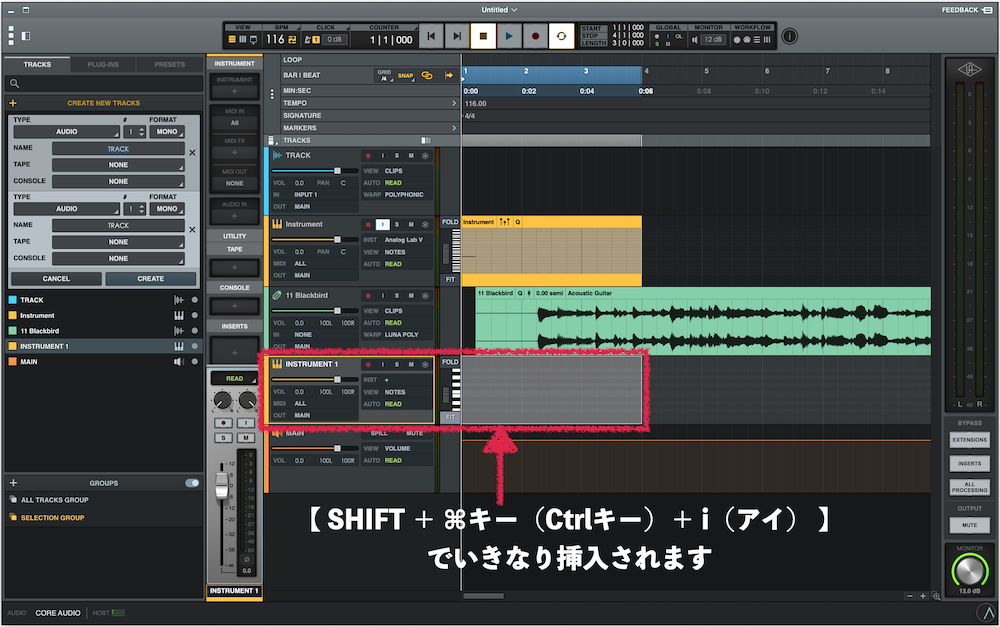Solo the Instrument track
This screenshot has width=1000, height=627.
tap(396, 225)
